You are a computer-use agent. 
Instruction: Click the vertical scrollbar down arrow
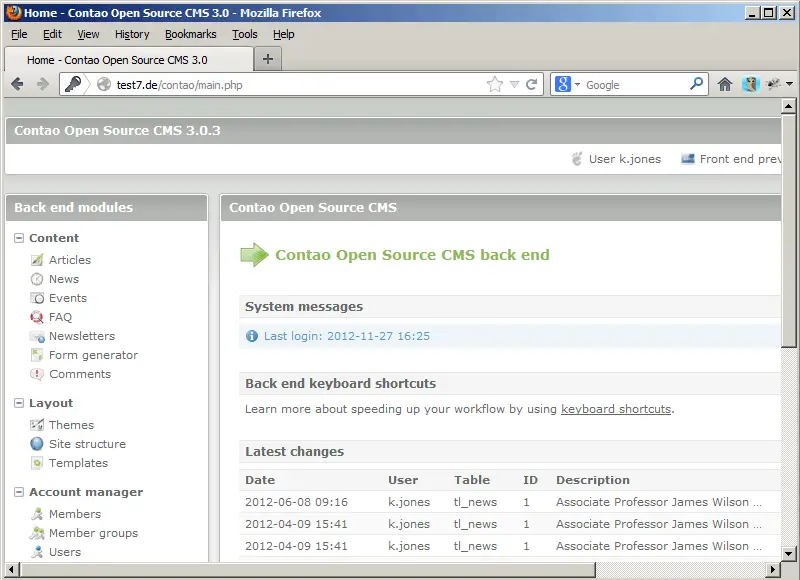[x=789, y=553]
